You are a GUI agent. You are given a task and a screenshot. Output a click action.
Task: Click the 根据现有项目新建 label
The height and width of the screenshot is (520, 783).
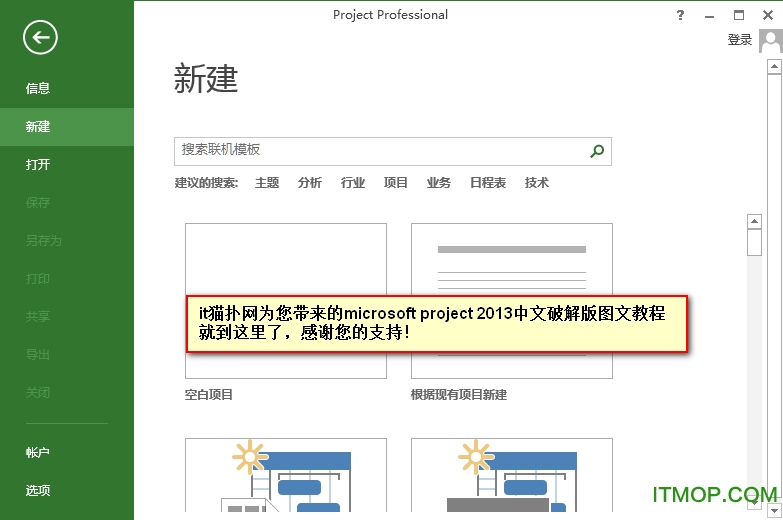459,395
